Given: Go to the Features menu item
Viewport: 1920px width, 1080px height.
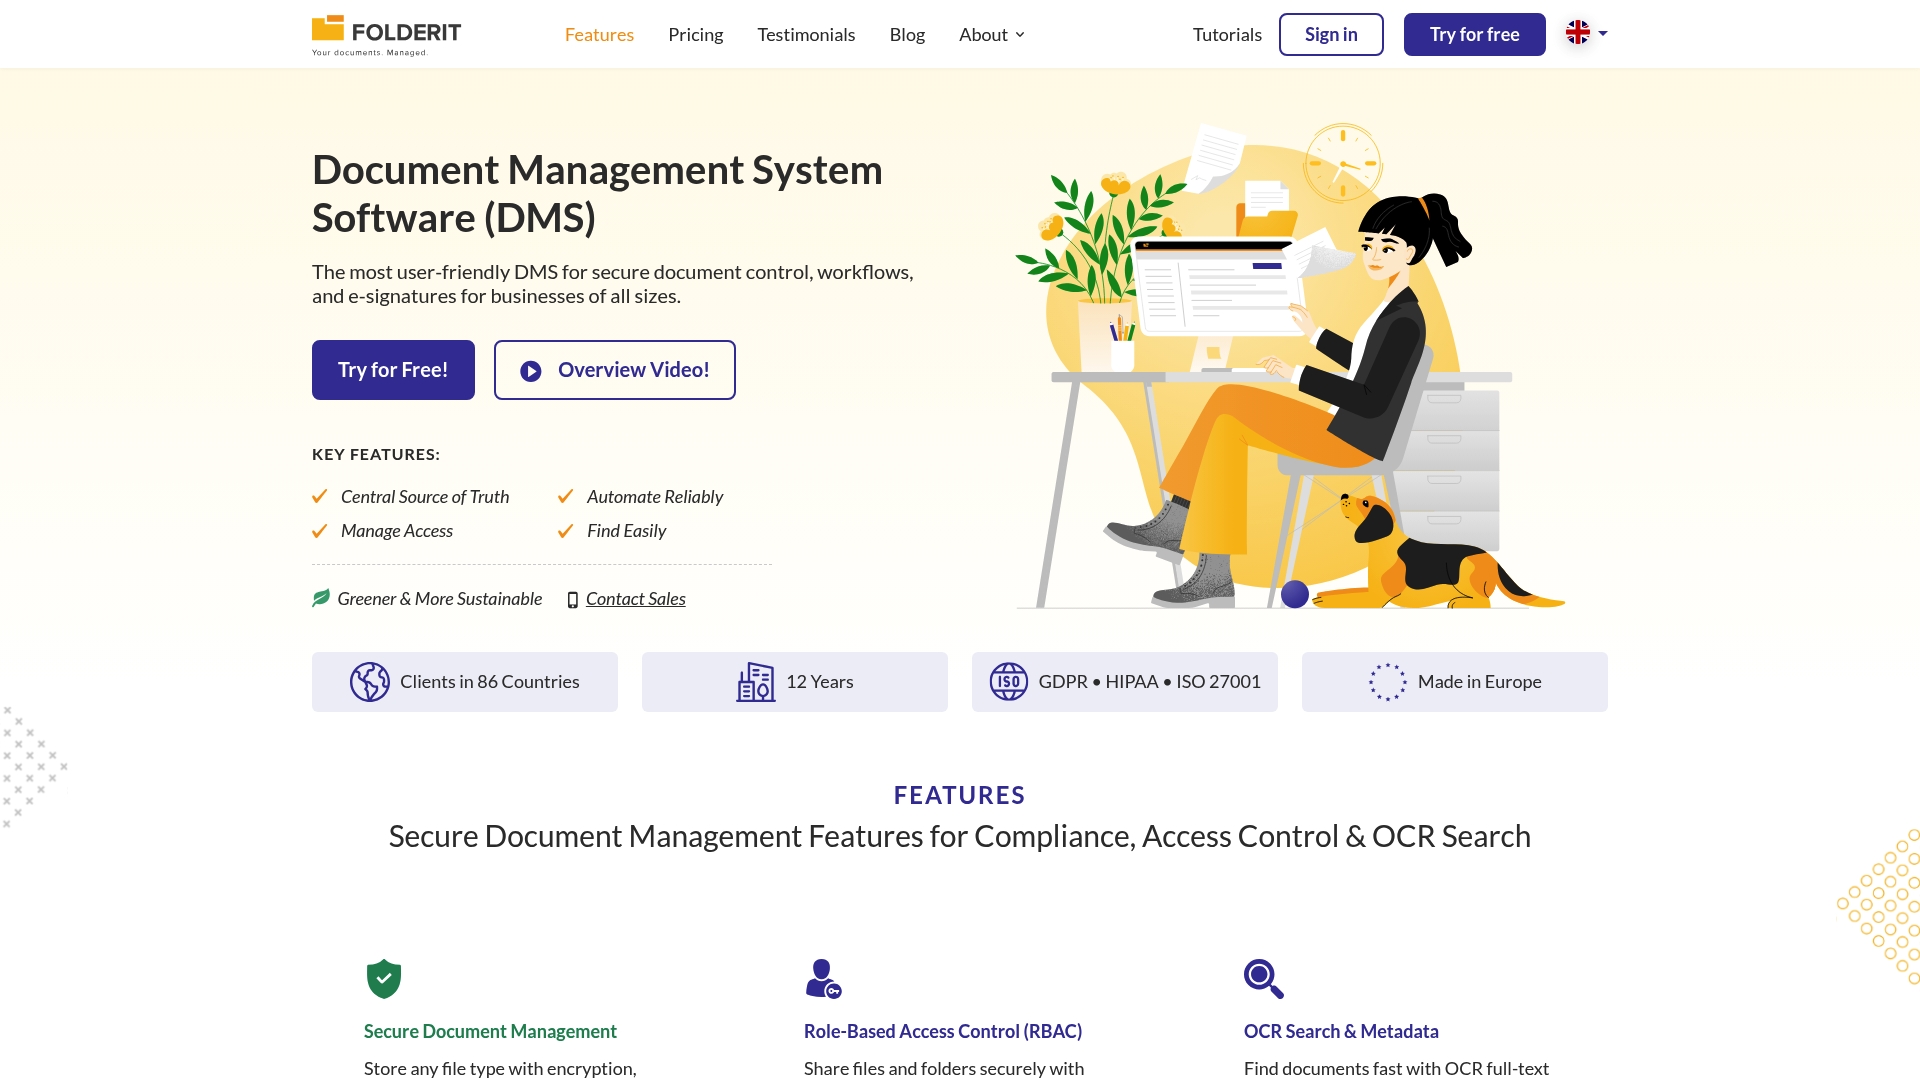Looking at the screenshot, I should (x=599, y=34).
